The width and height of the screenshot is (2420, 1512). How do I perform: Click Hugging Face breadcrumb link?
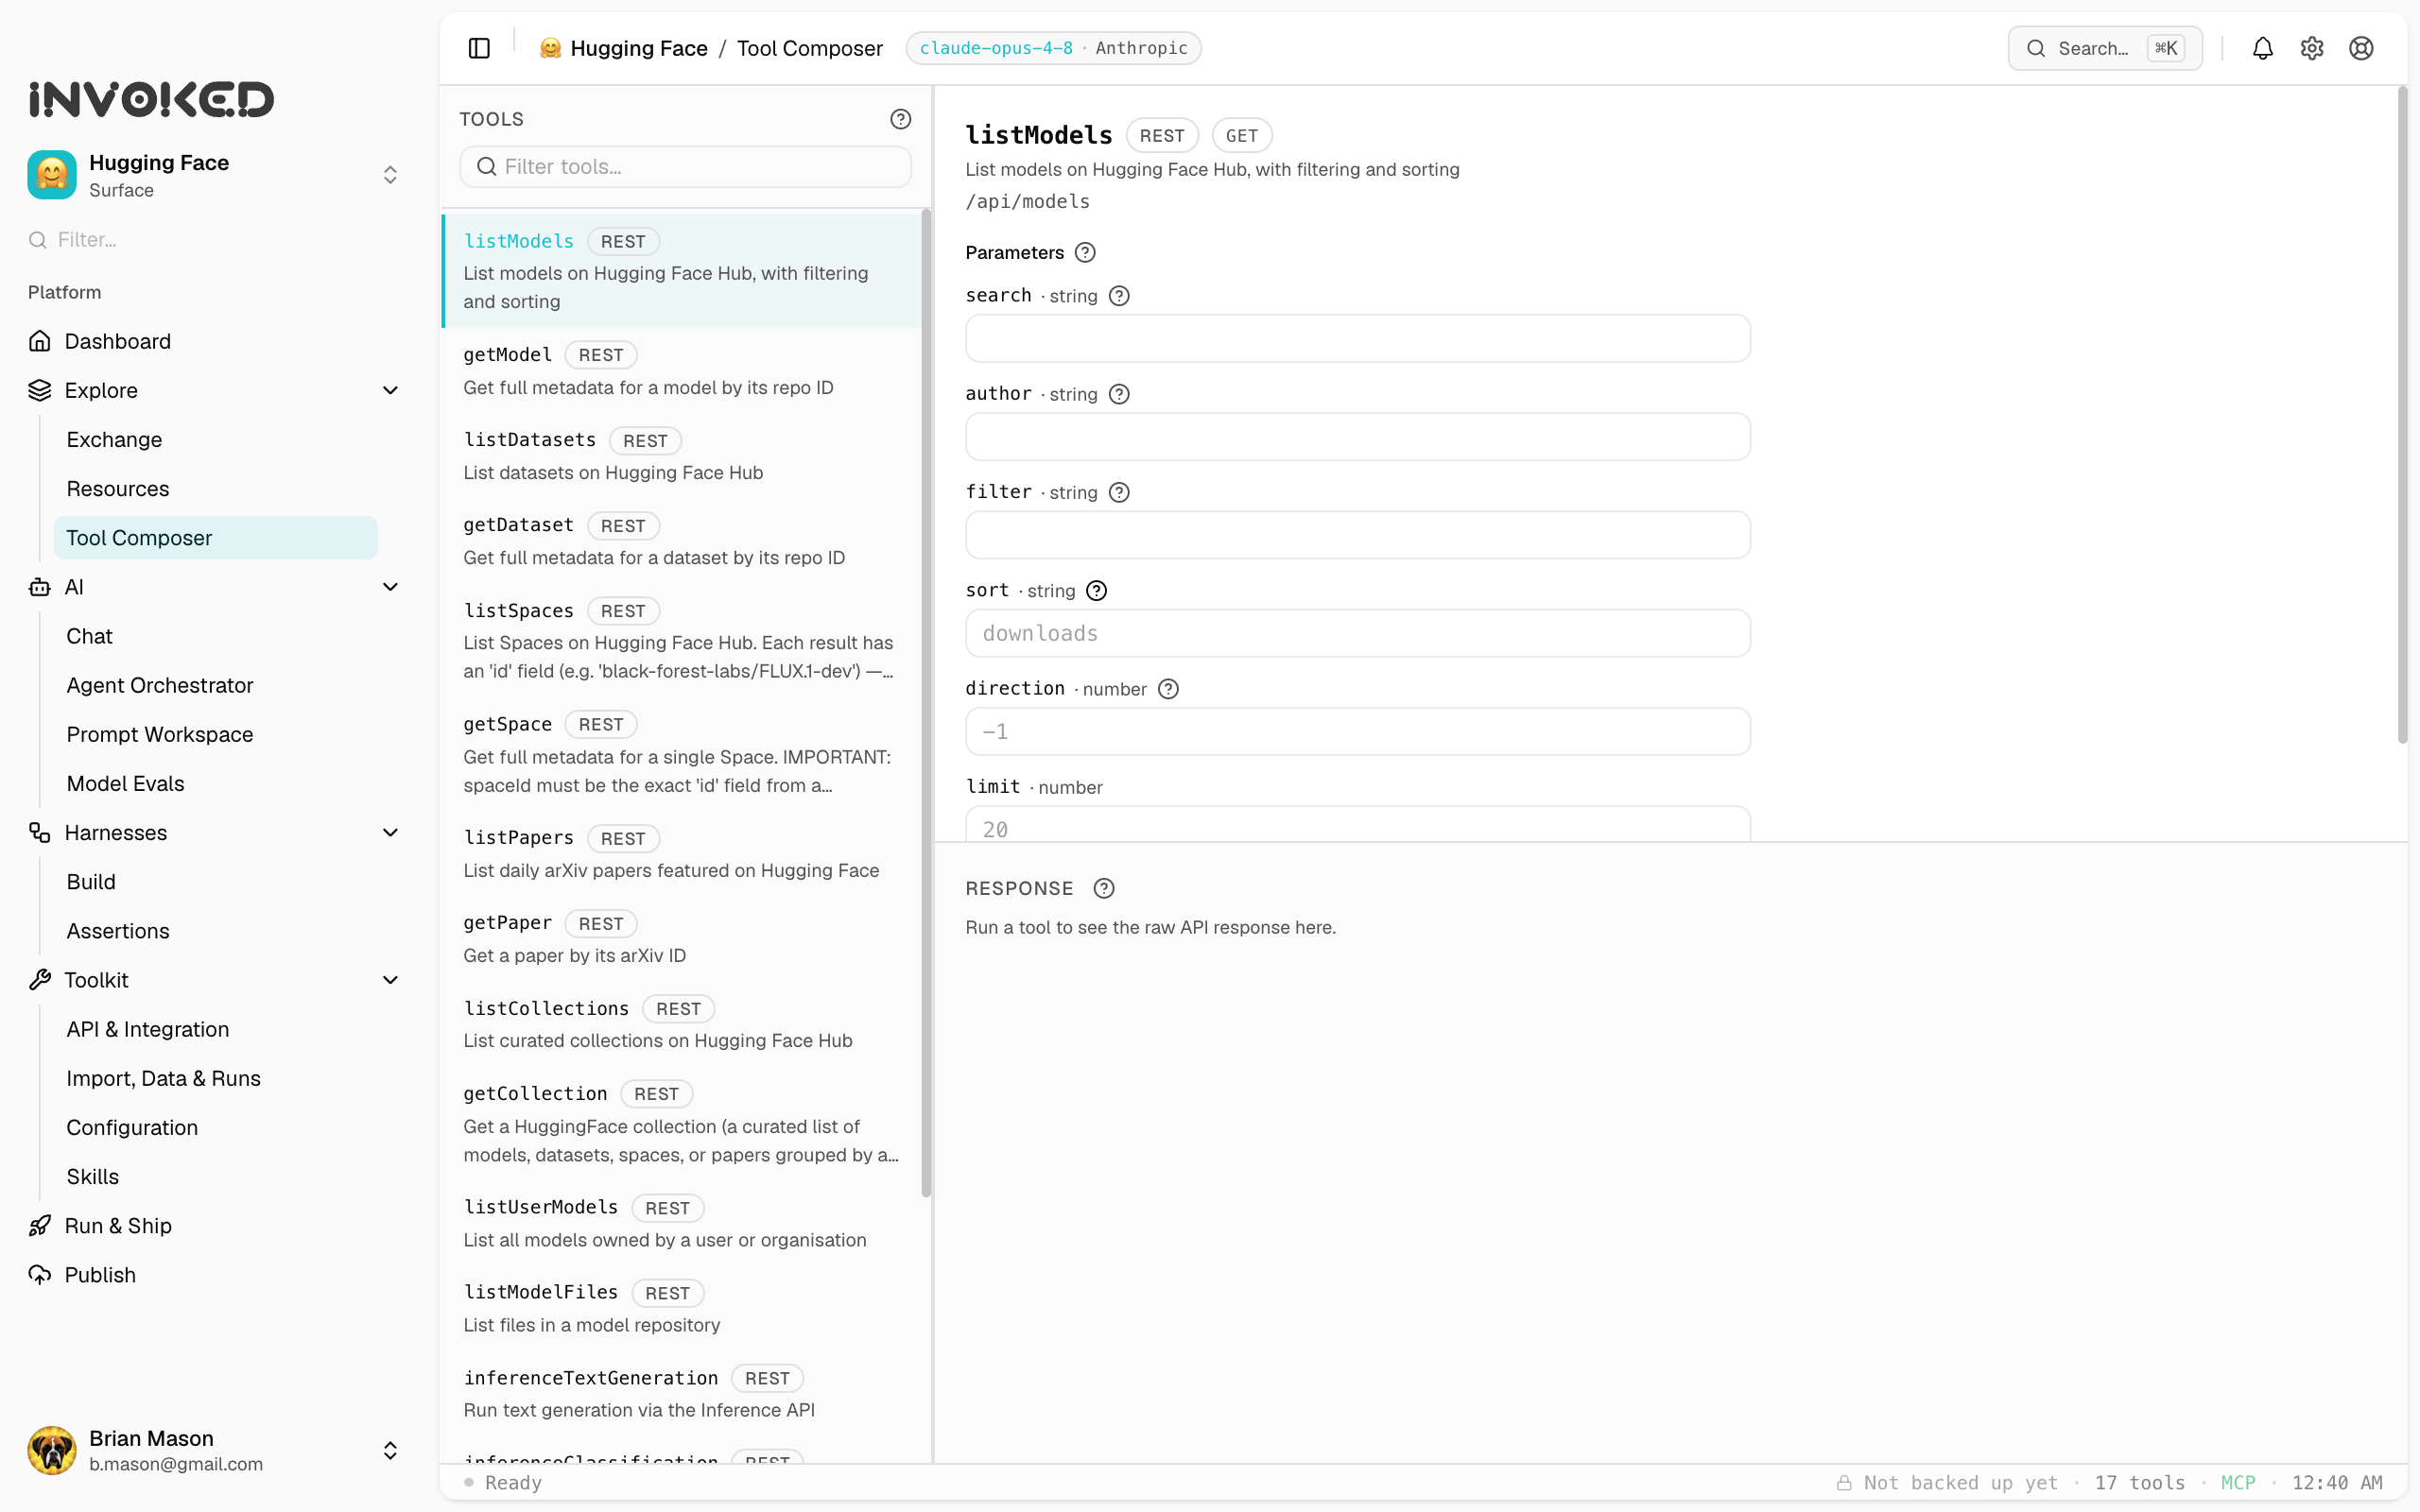[x=638, y=48]
